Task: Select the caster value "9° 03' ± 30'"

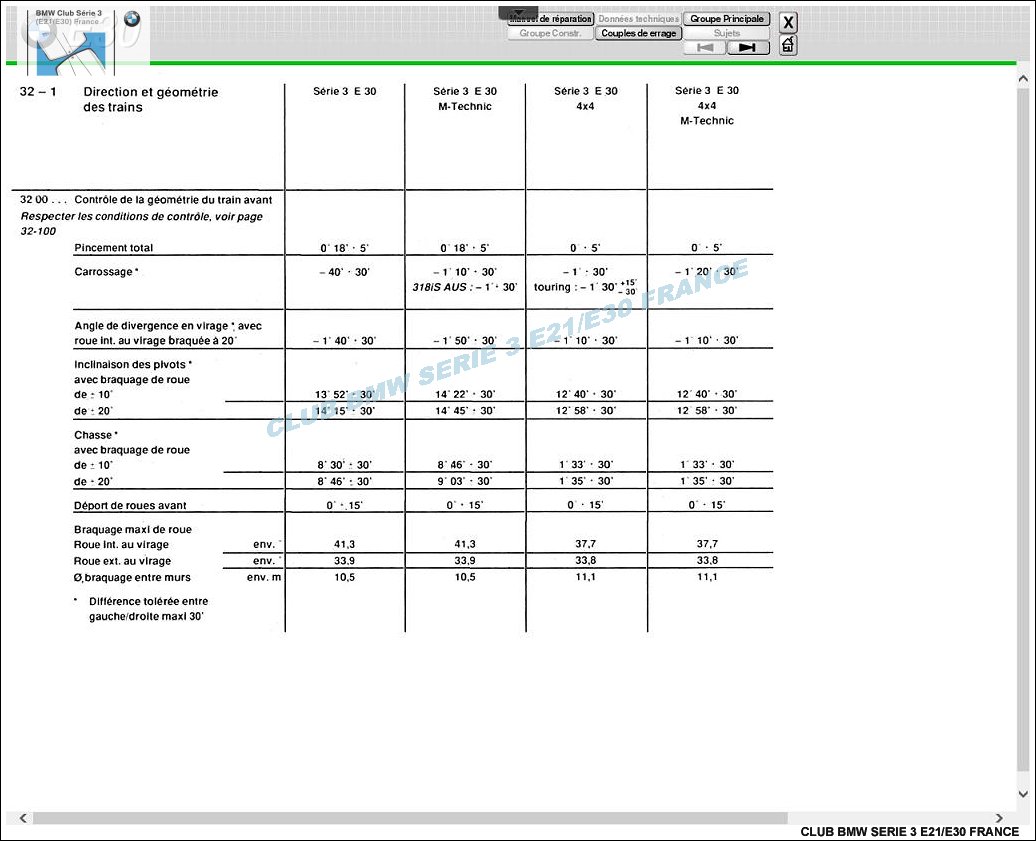Action: 465,481
